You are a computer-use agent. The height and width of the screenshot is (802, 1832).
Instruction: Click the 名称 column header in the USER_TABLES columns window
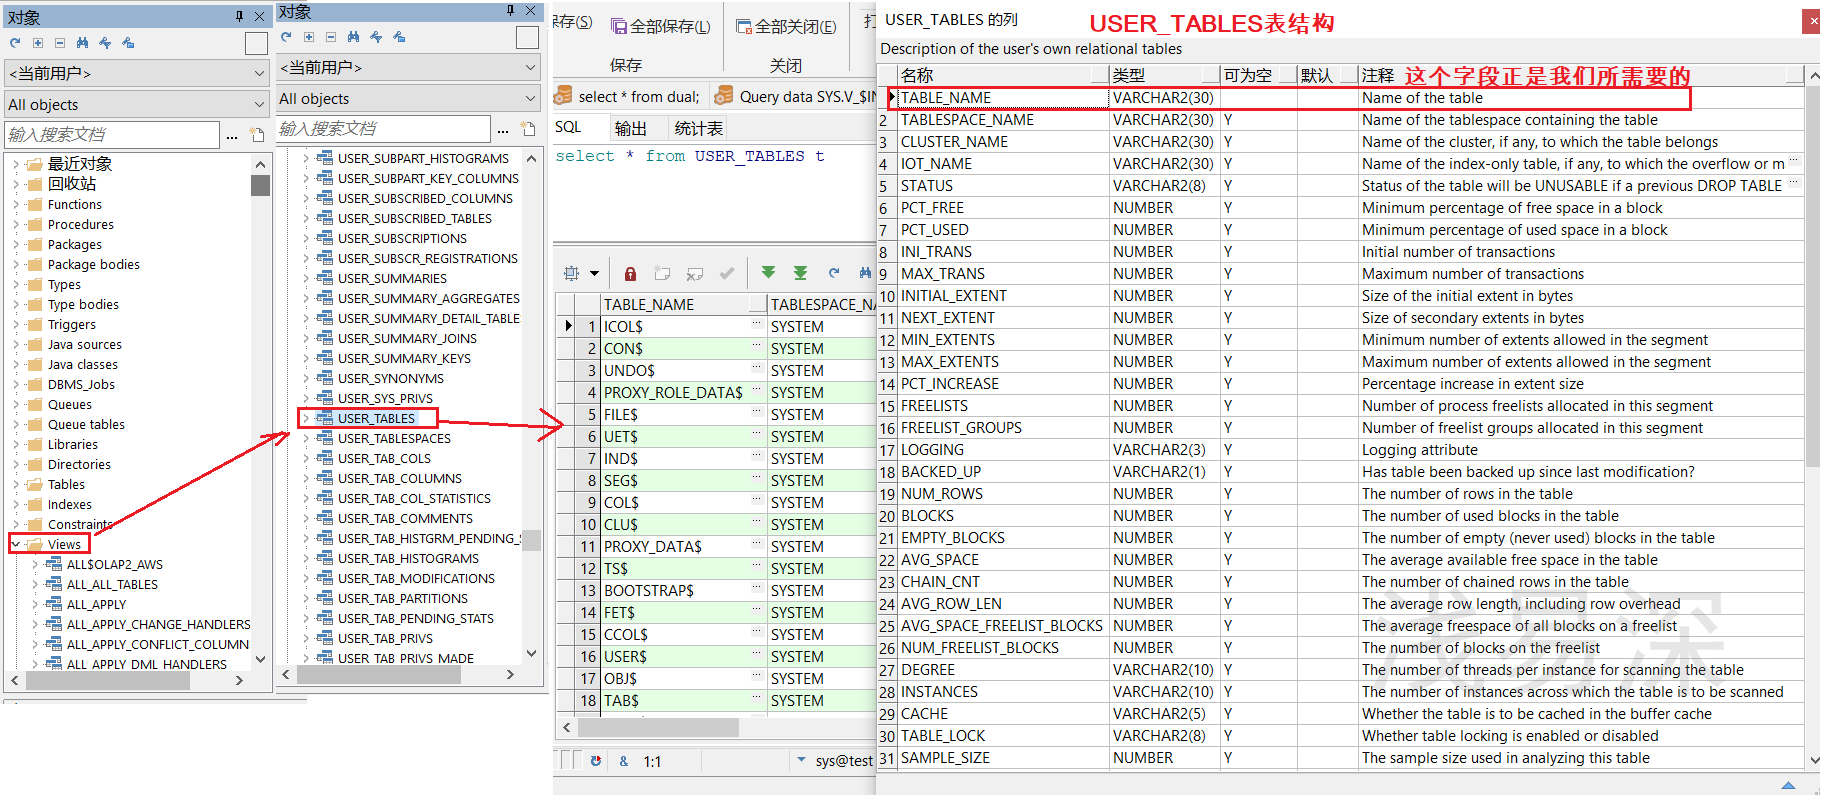click(x=1003, y=75)
